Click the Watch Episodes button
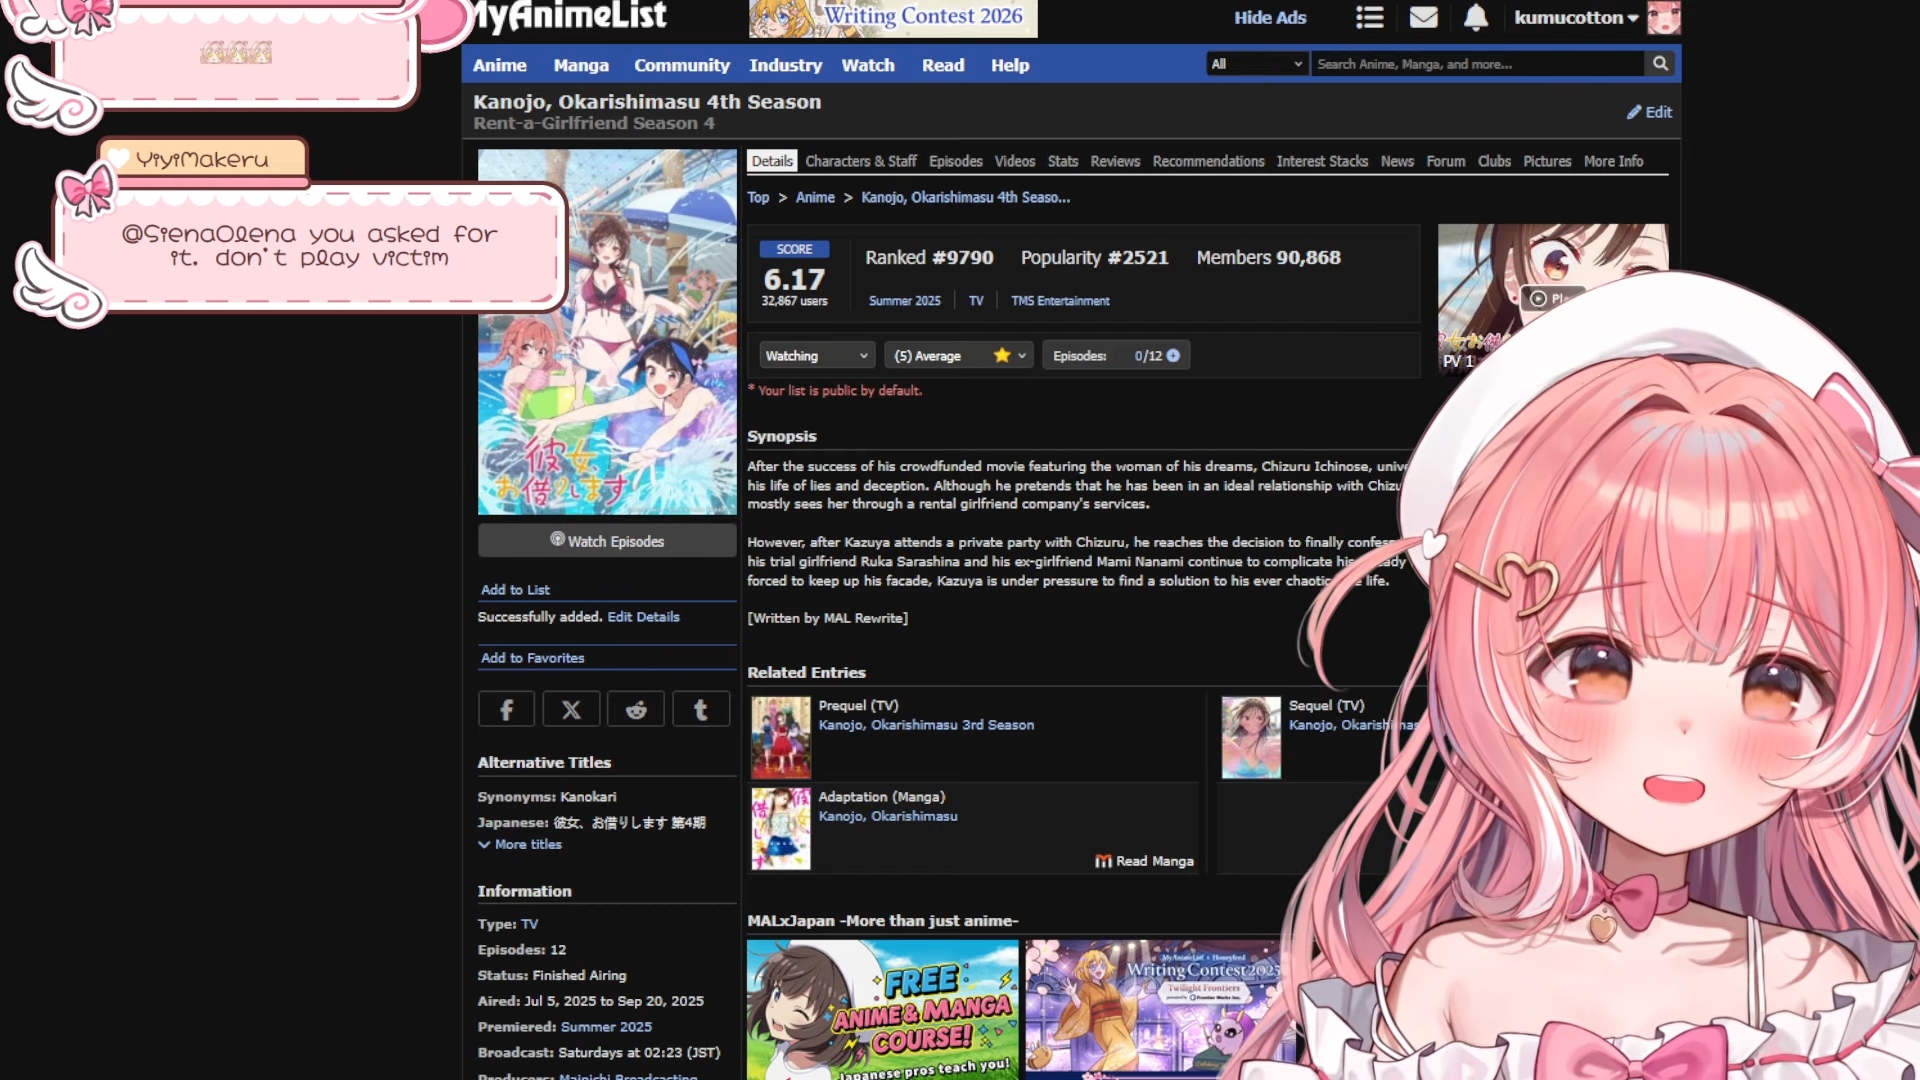Image resolution: width=1920 pixels, height=1080 pixels. [607, 541]
